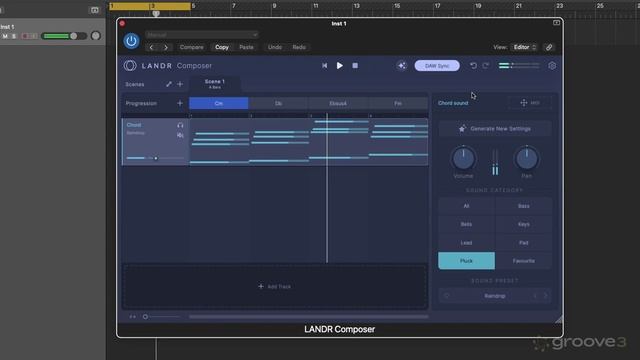The height and width of the screenshot is (360, 640).
Task: Select the Bass sound category
Action: (524, 206)
